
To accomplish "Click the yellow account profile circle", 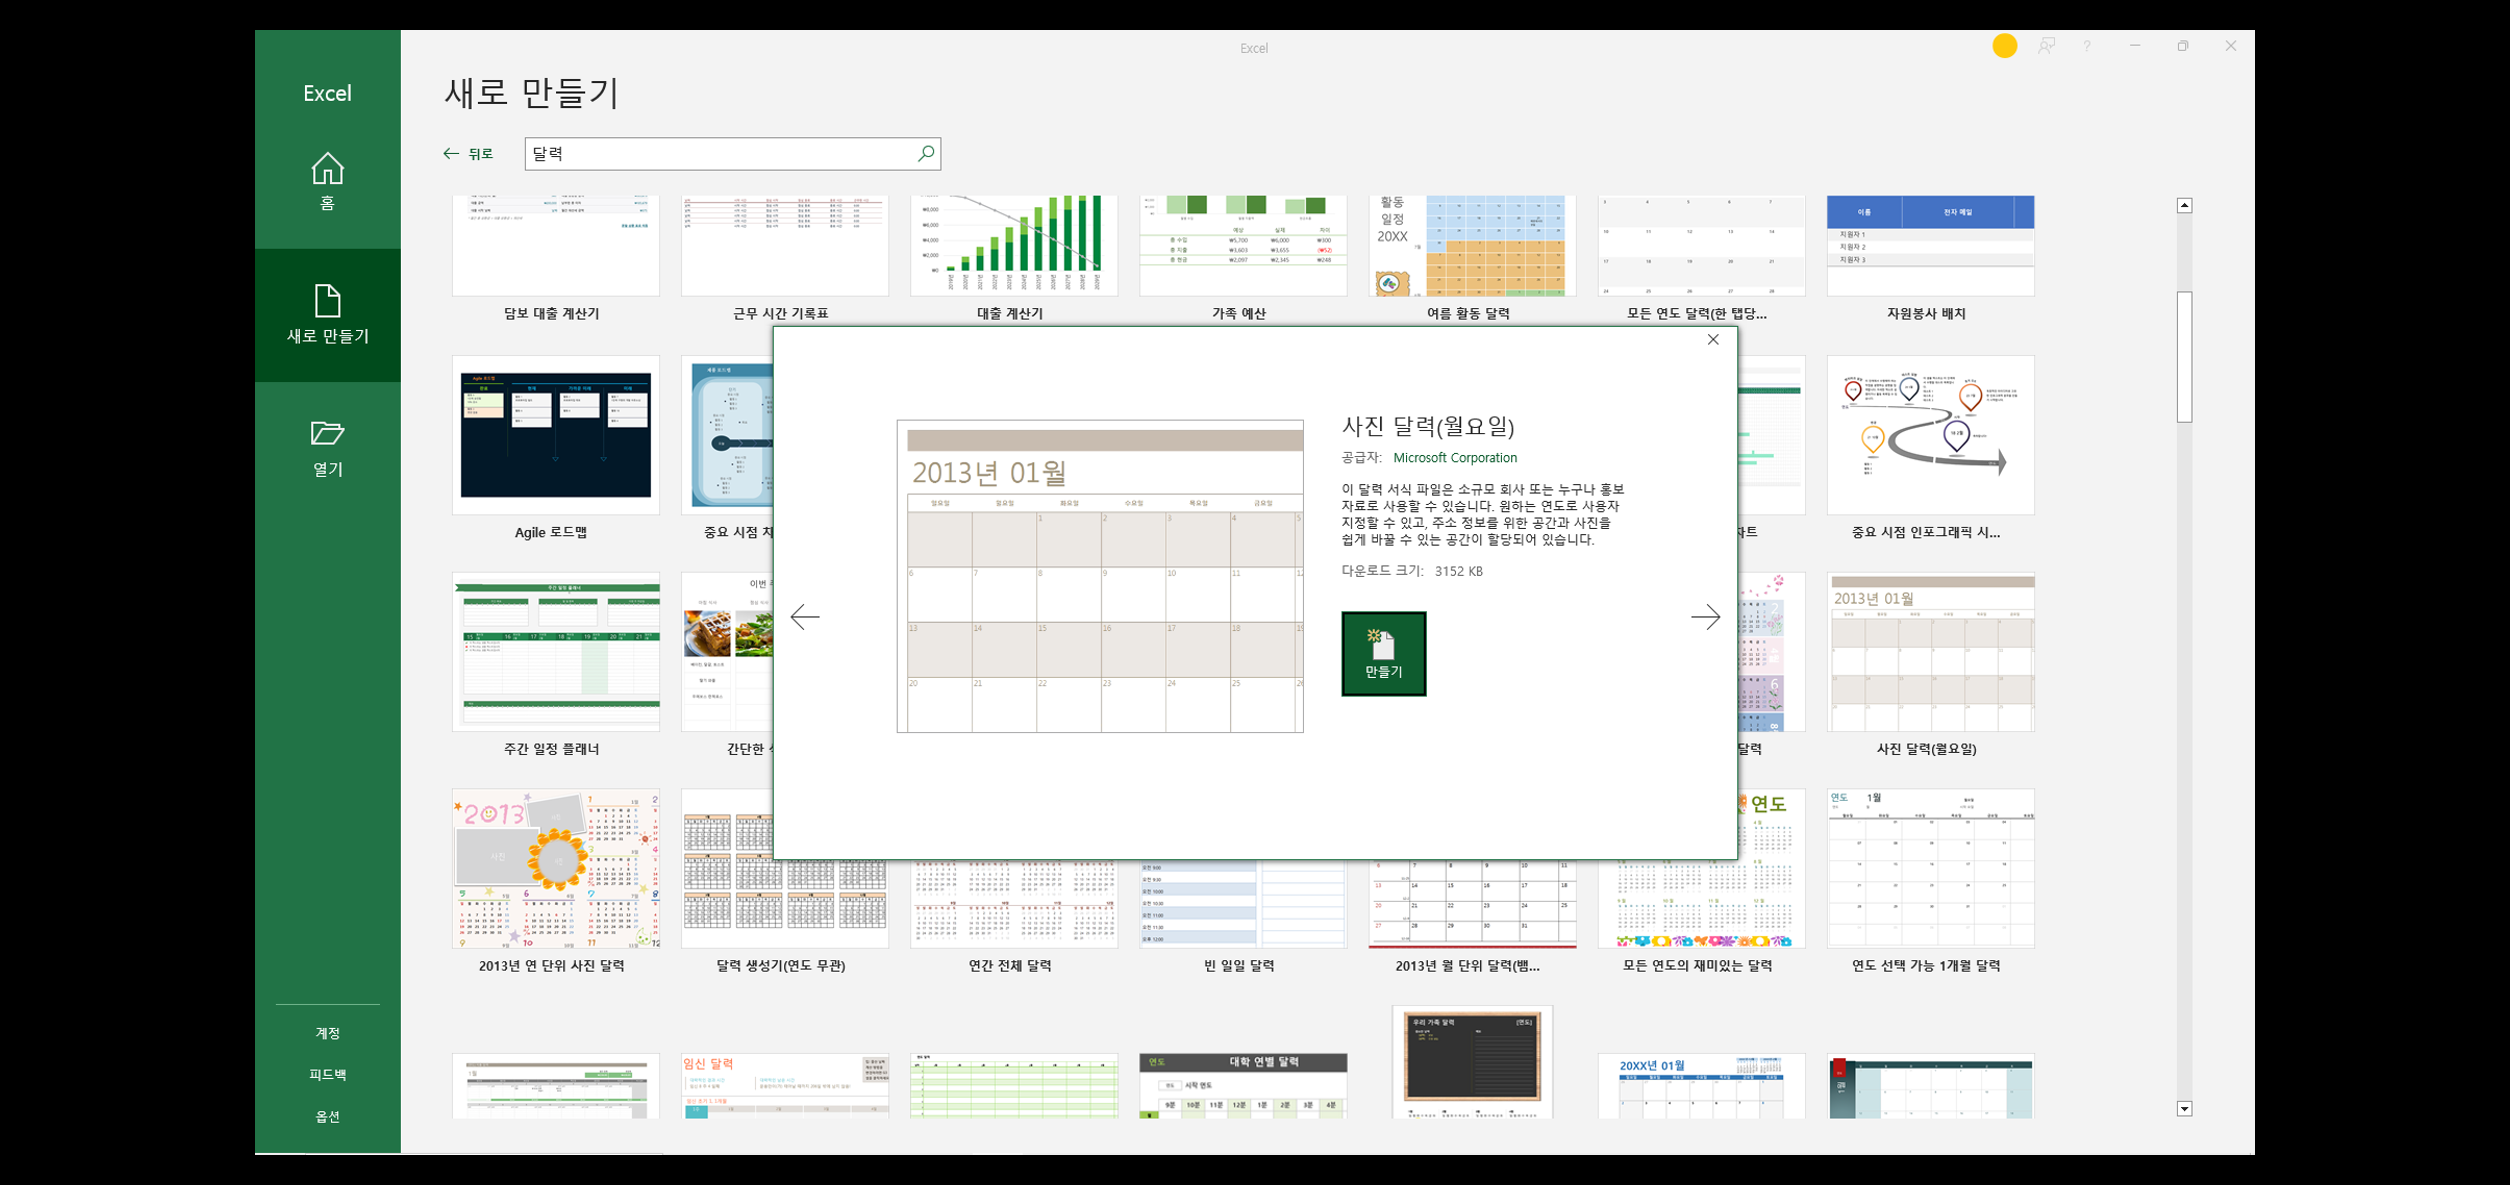I will point(2004,46).
